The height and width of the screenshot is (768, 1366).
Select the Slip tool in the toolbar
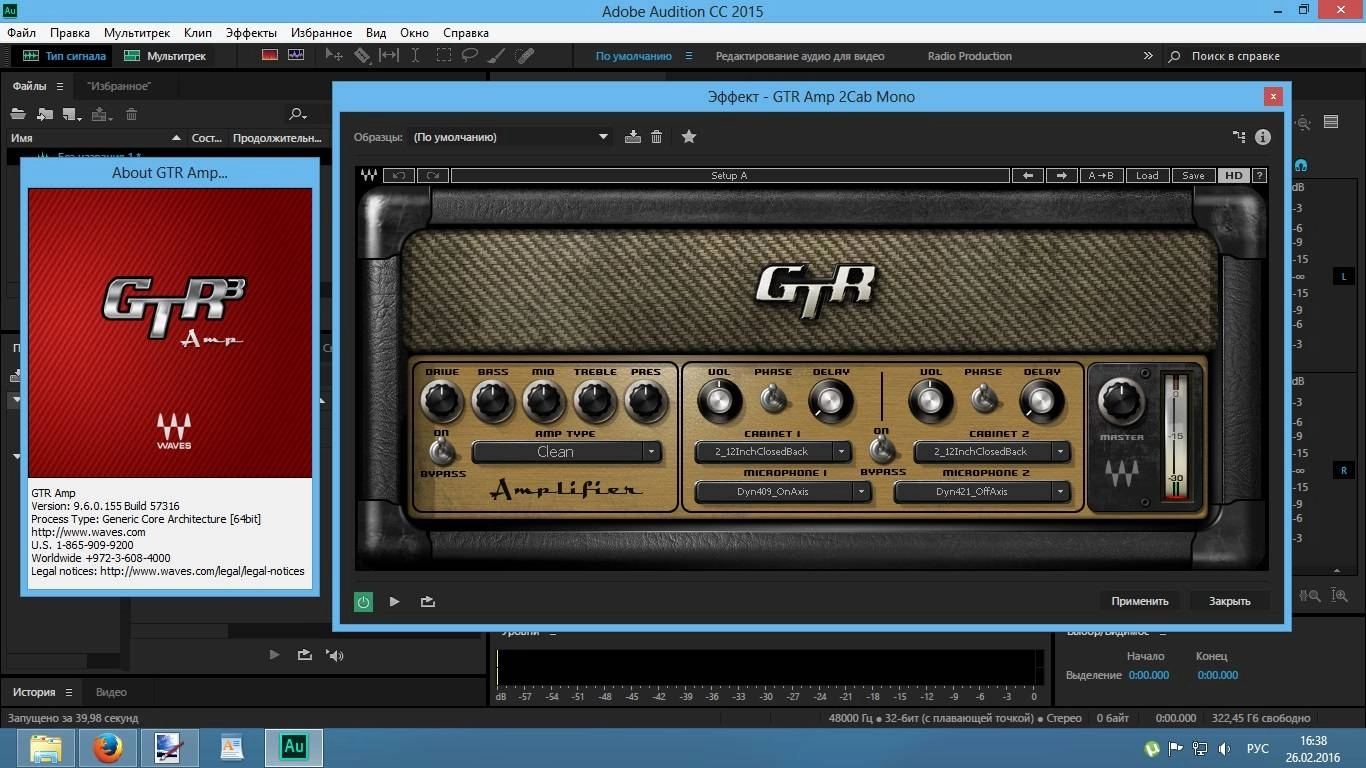(389, 56)
